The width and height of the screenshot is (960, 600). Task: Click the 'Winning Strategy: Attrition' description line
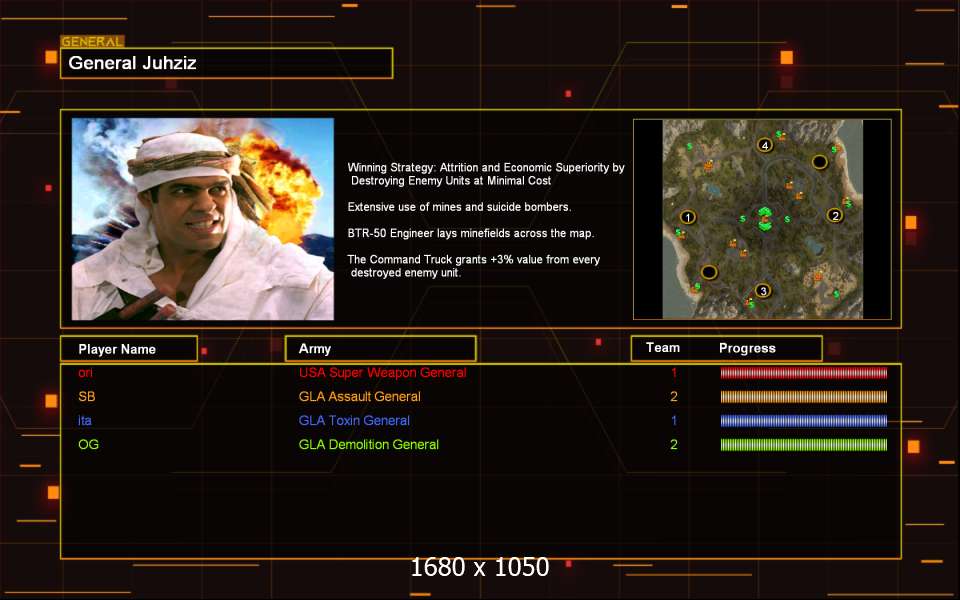click(486, 174)
